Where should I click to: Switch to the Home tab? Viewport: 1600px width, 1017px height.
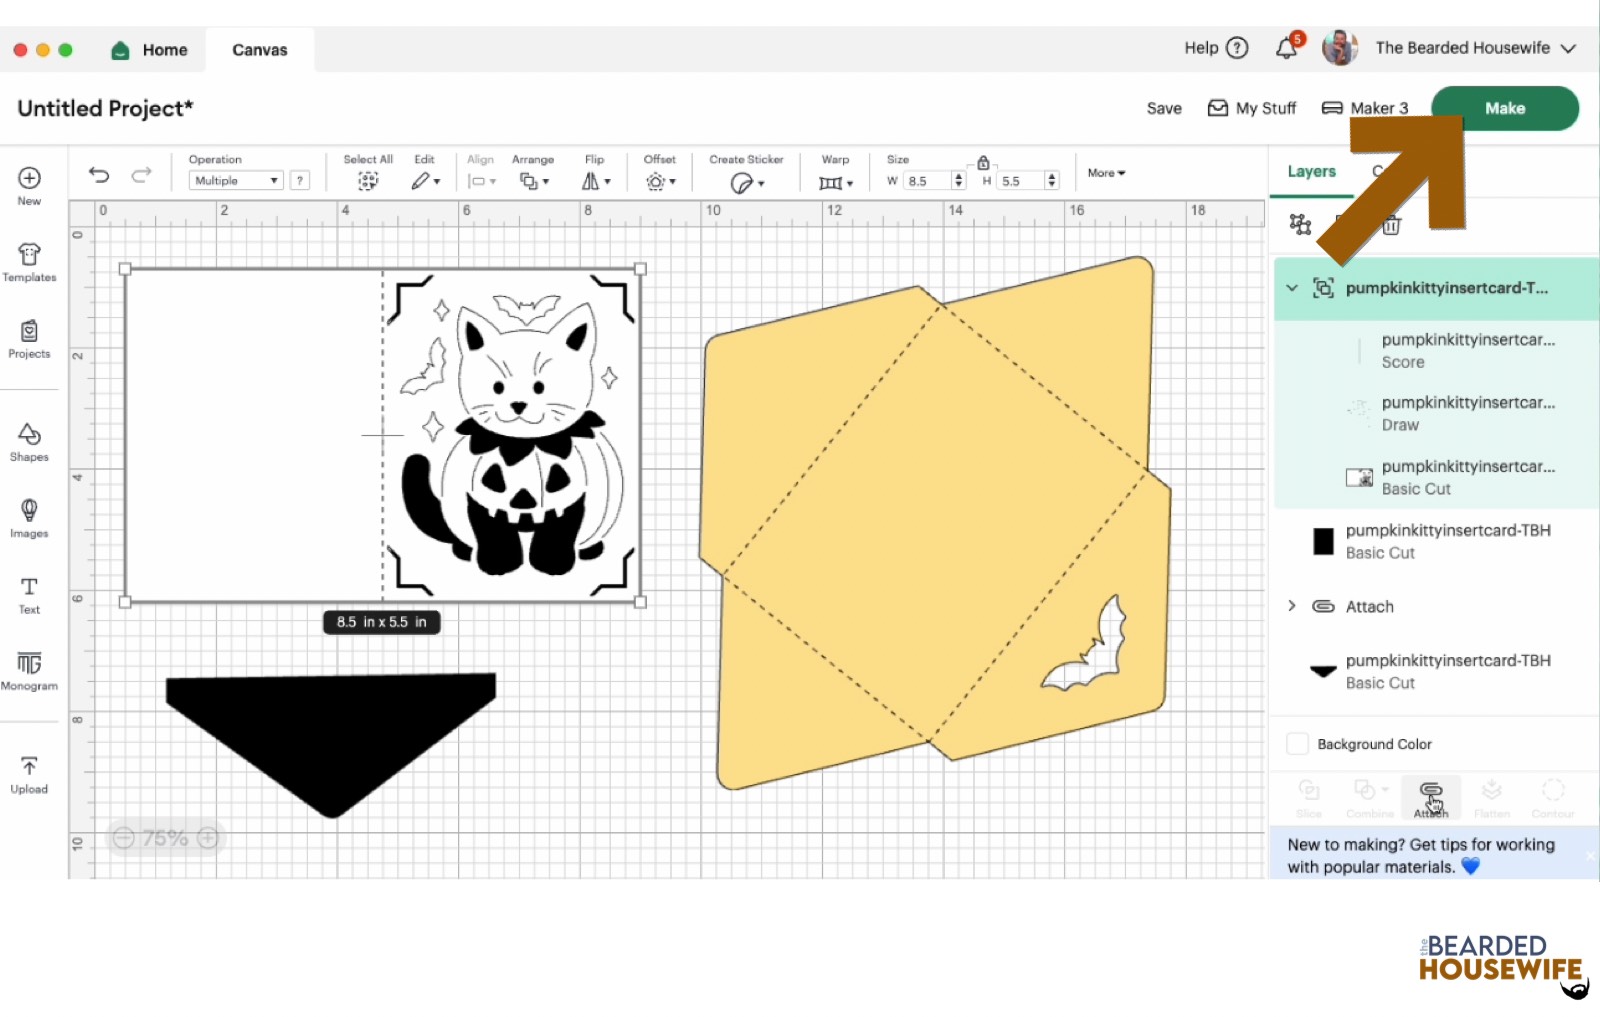pyautogui.click(x=150, y=50)
